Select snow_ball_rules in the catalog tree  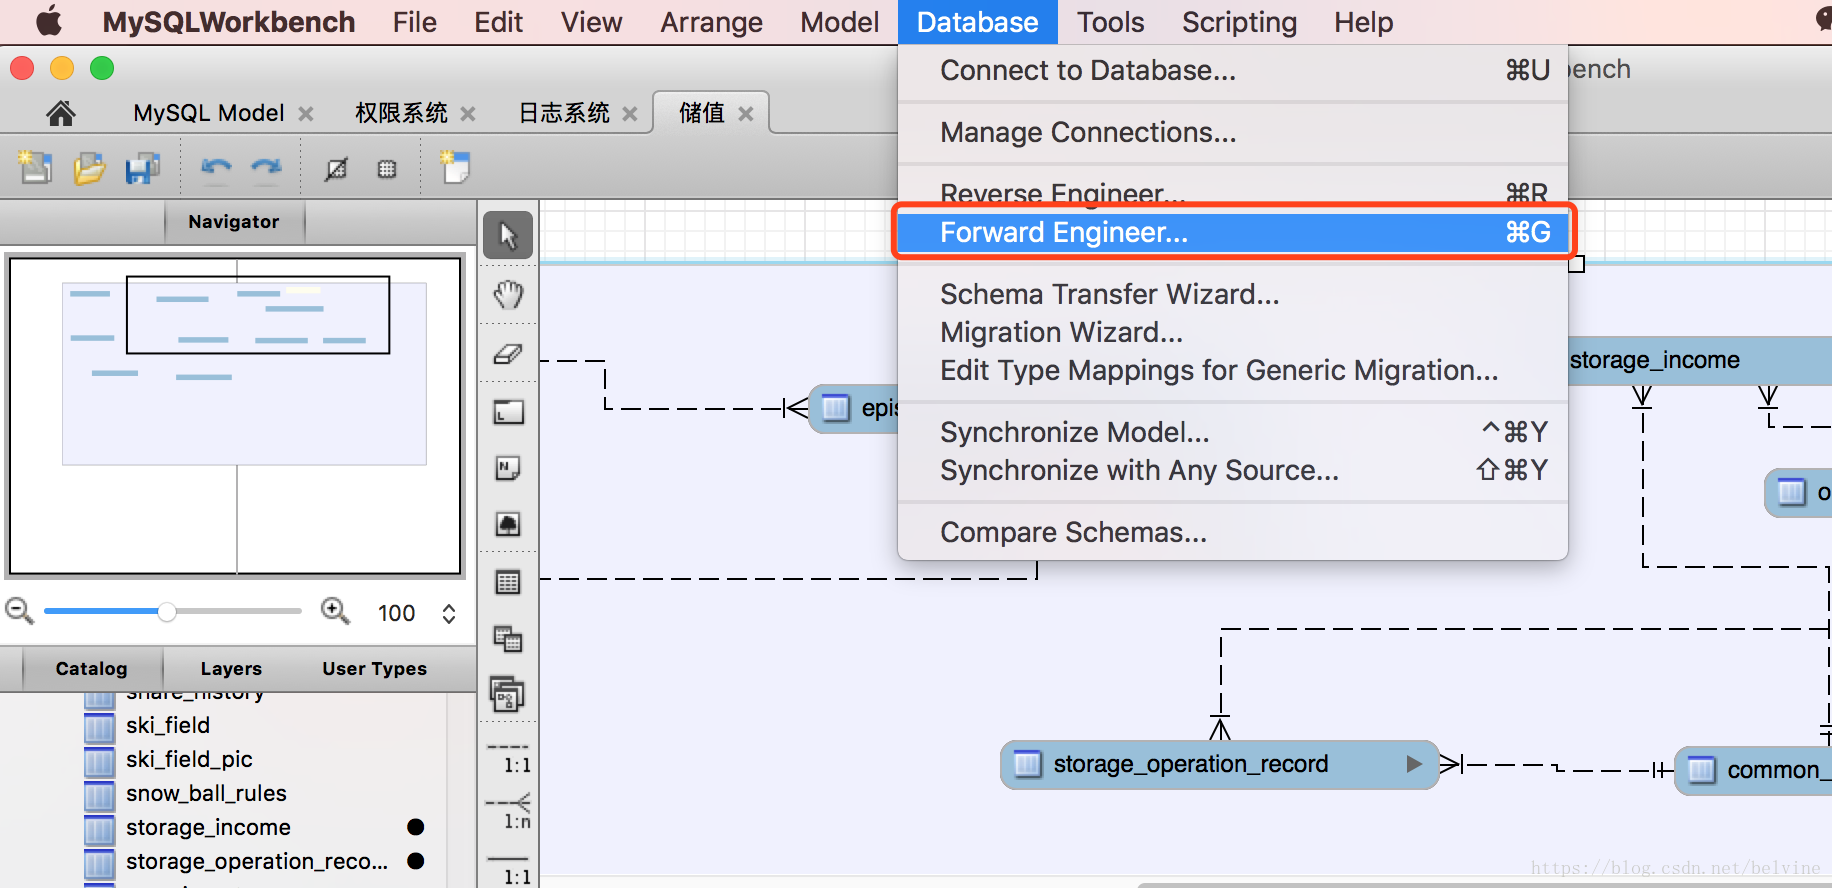pyautogui.click(x=206, y=793)
